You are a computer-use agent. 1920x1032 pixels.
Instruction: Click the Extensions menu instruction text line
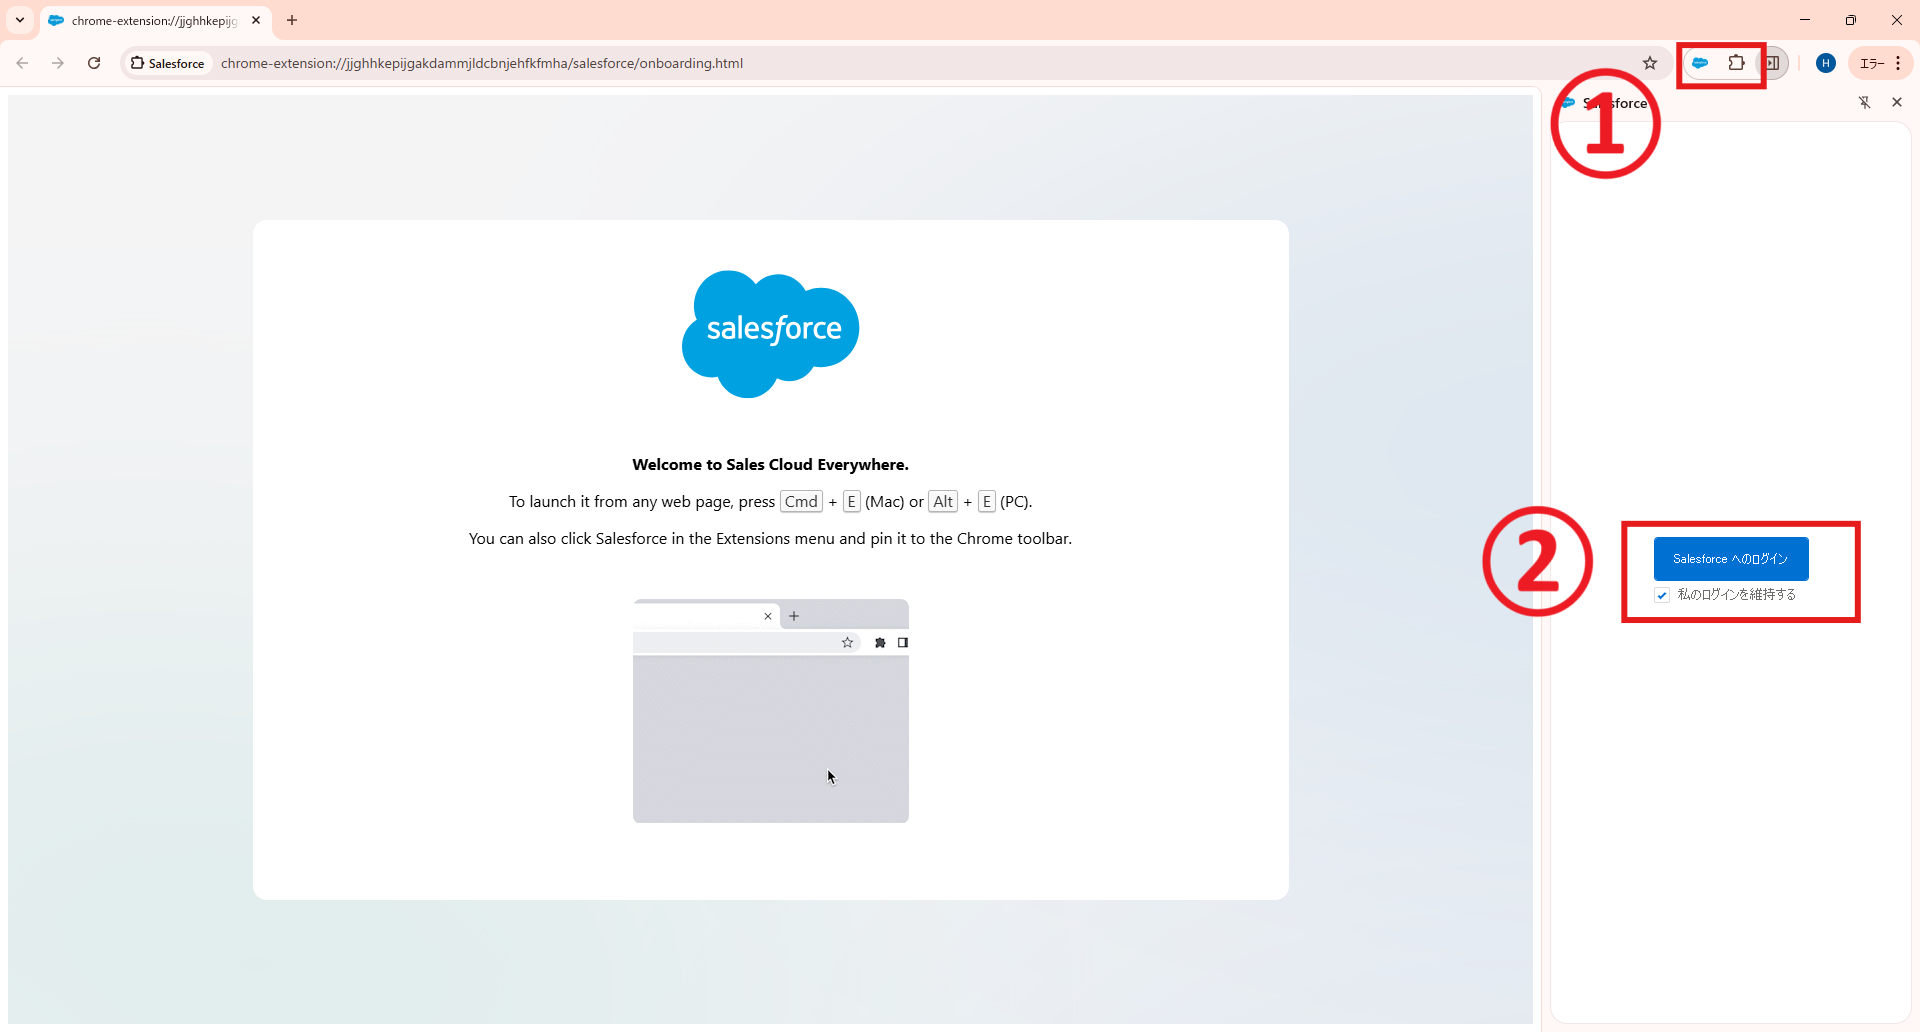770,539
